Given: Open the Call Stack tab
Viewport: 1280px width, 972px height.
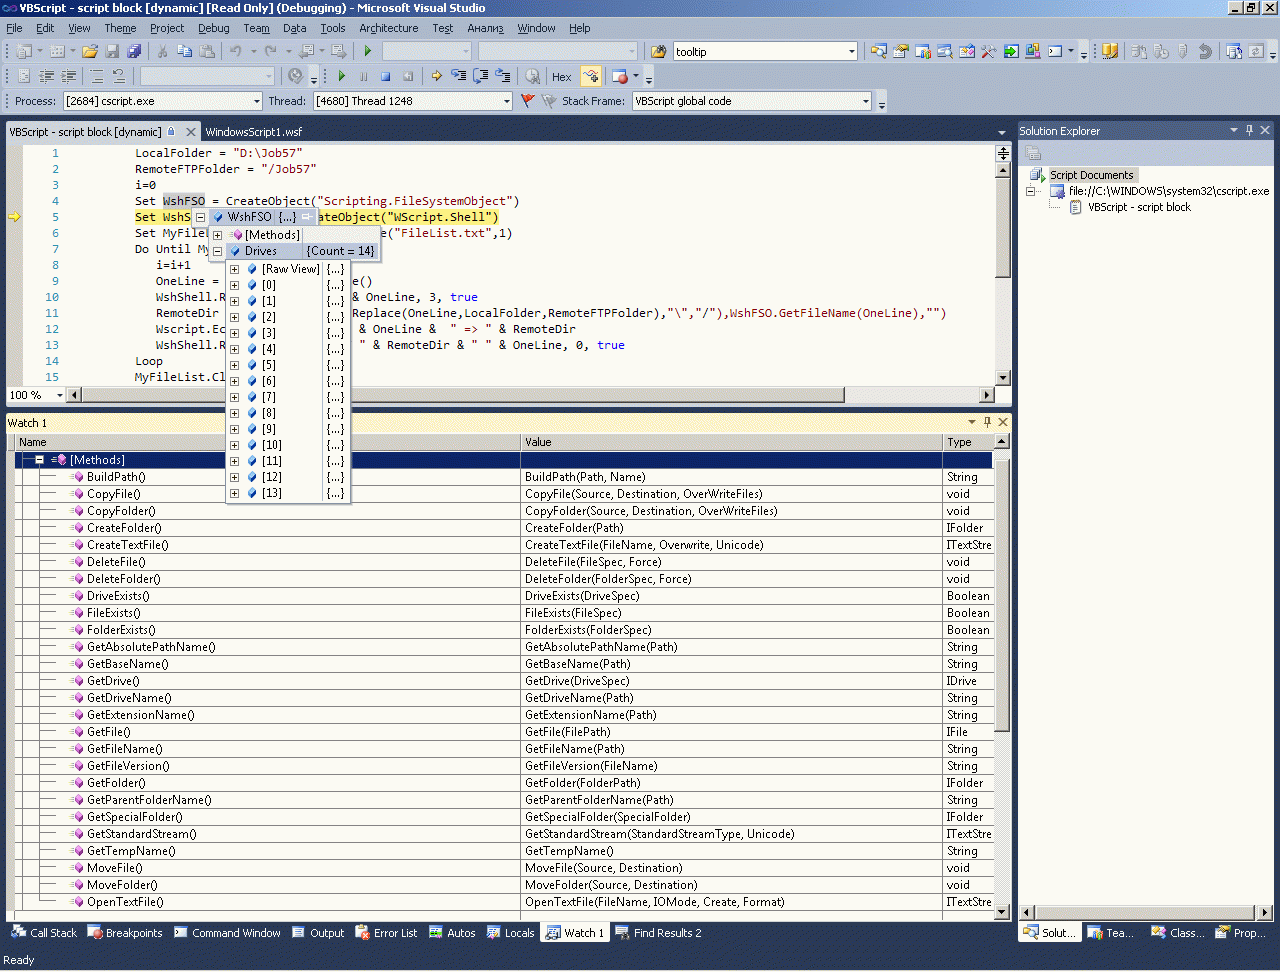Looking at the screenshot, I should pyautogui.click(x=44, y=933).
